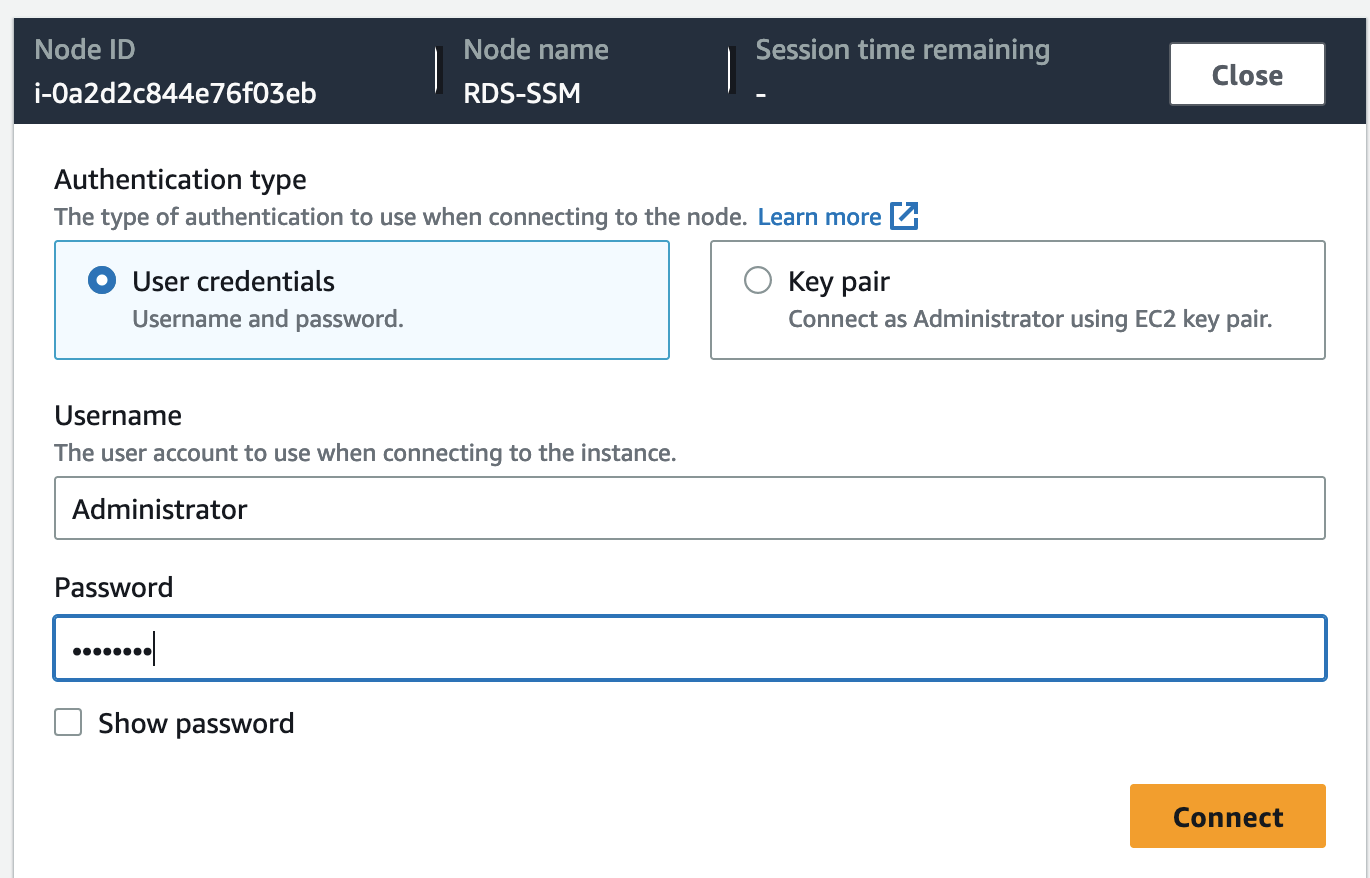Click the RDS-SSM node name value
Image resolution: width=1370 pixels, height=878 pixels.
[x=522, y=94]
